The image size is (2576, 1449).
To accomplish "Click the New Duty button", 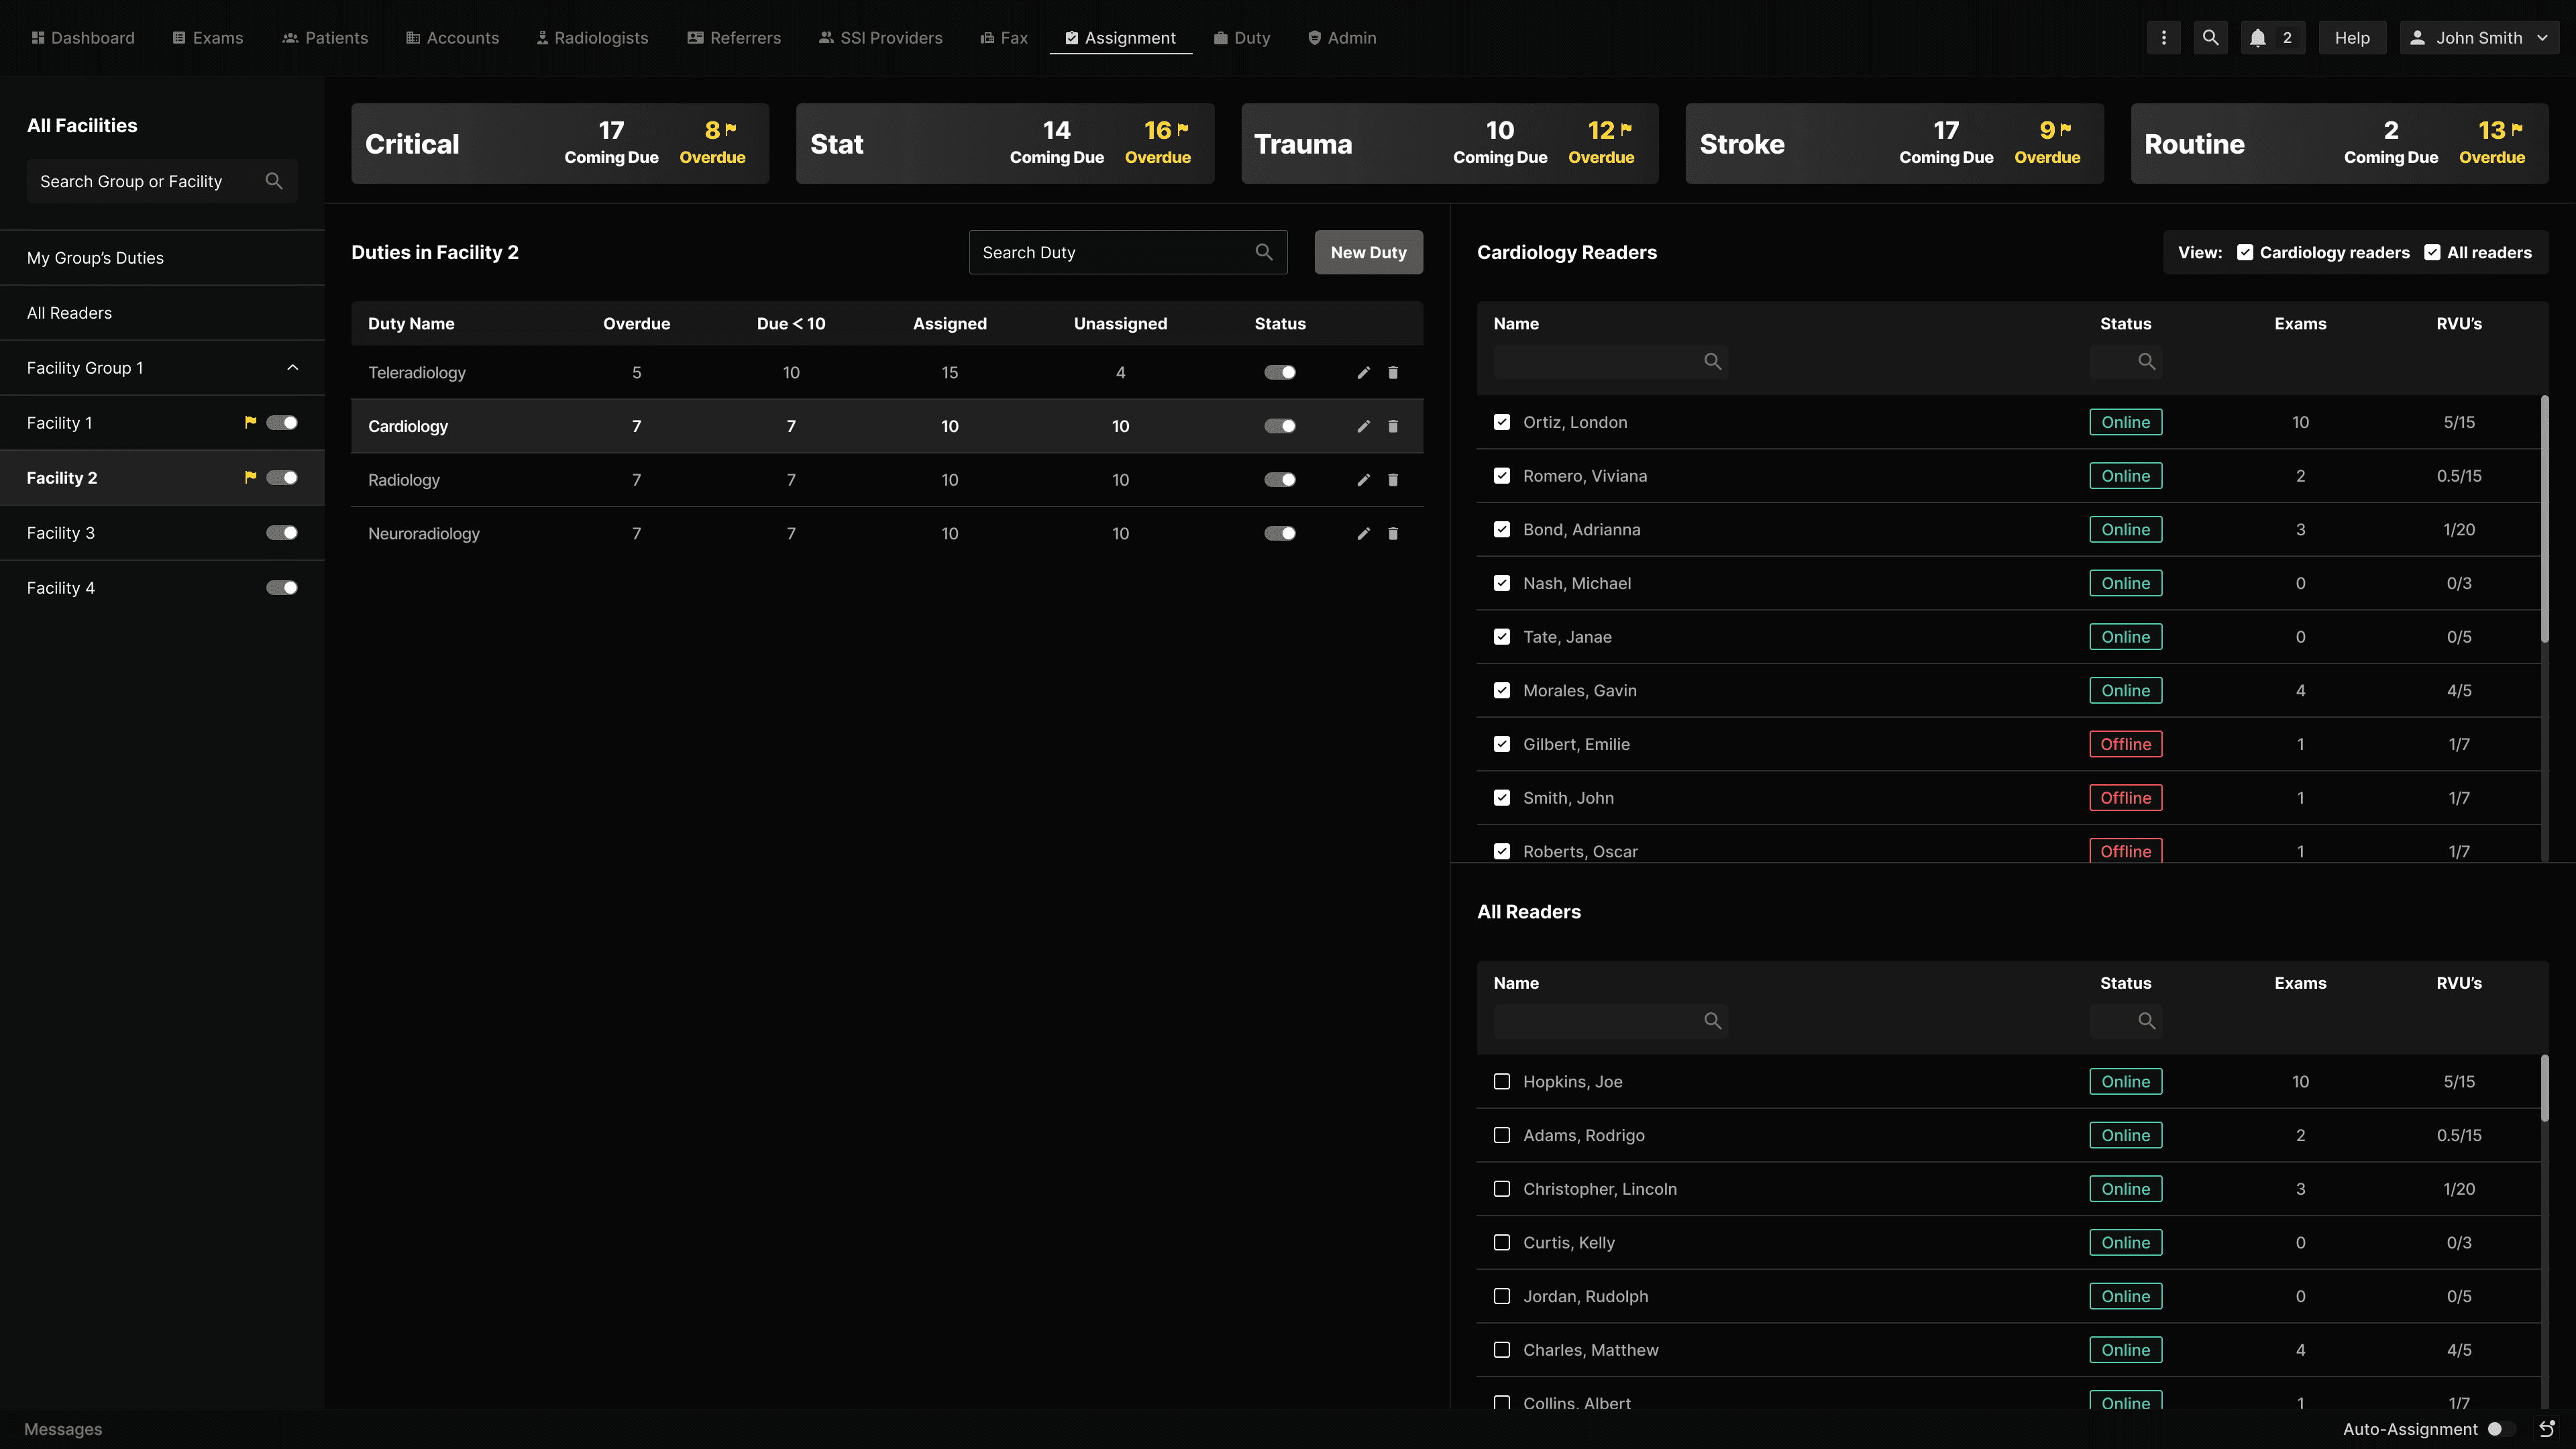I will pos(1368,253).
